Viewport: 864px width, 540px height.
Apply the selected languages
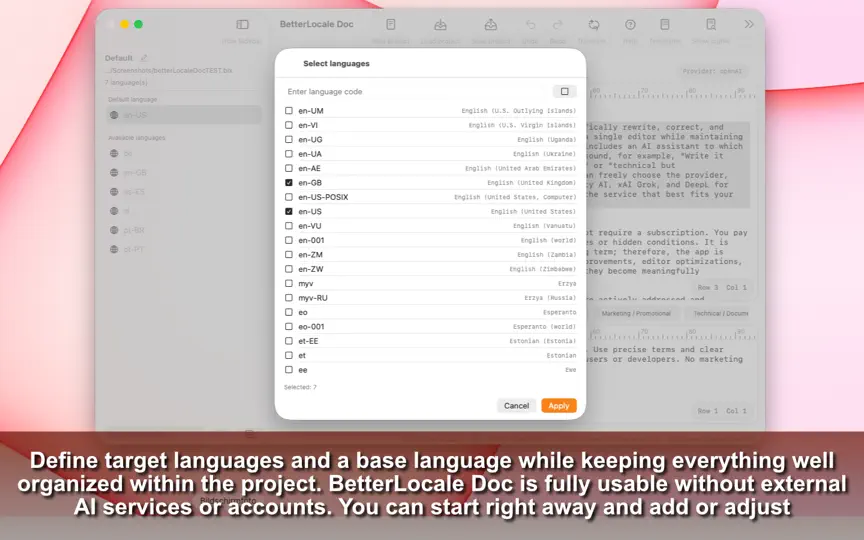pyautogui.click(x=559, y=406)
